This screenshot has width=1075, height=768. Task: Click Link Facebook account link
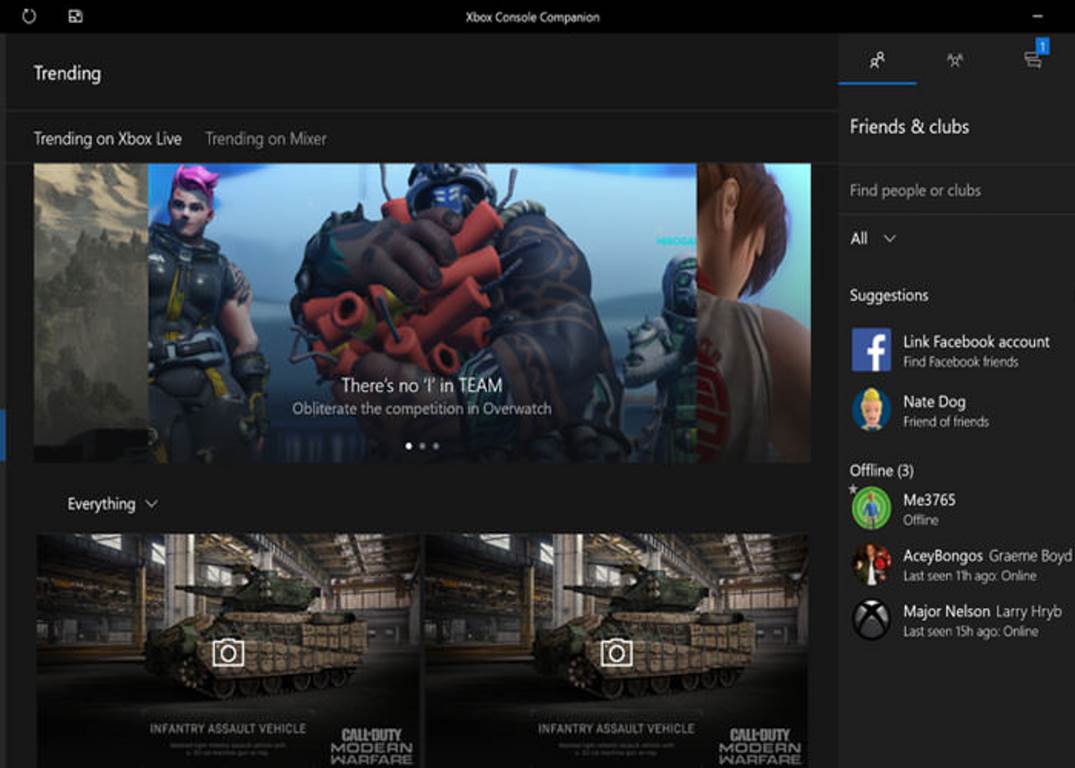pos(976,342)
